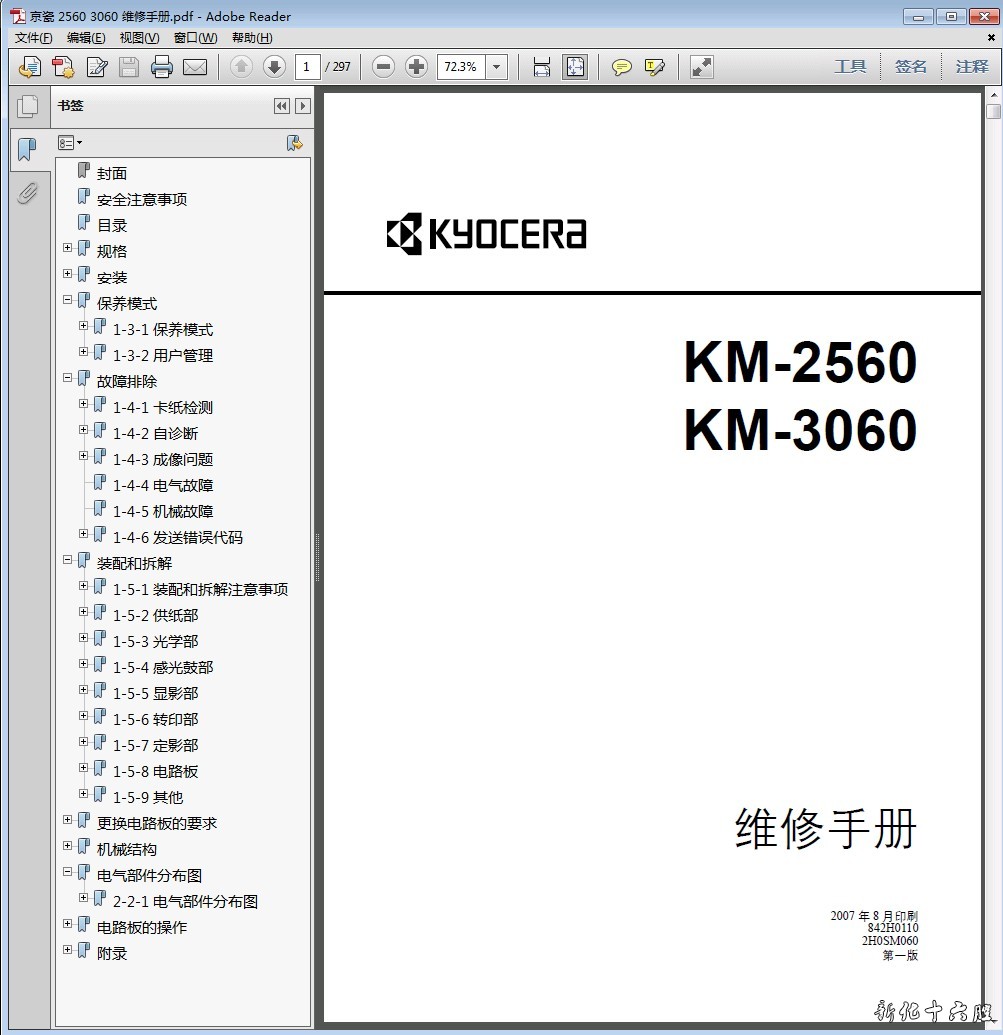Open the 视图(V) menu
The height and width of the screenshot is (1035, 1003).
[x=139, y=38]
